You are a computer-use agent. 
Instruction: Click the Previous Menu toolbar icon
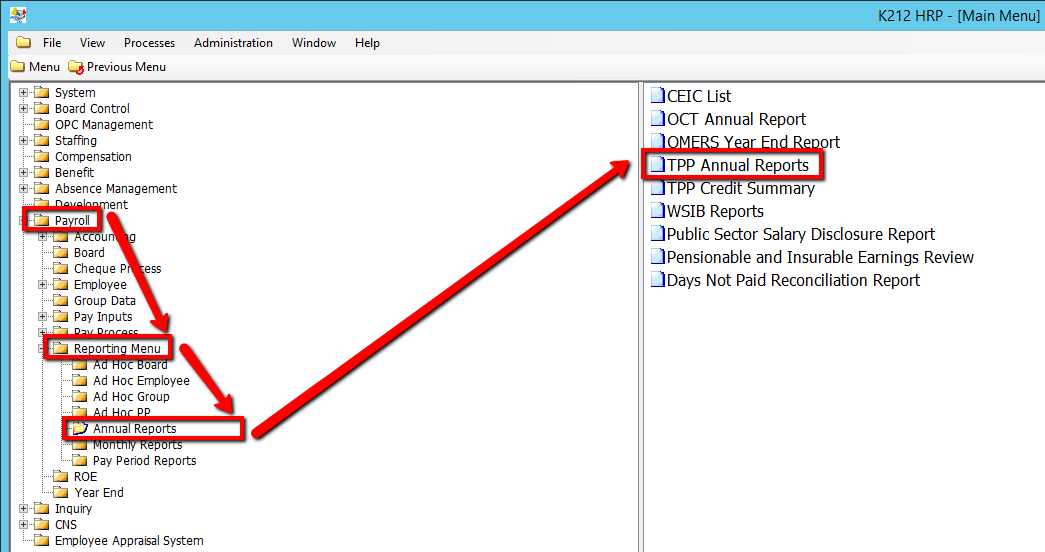(76, 67)
